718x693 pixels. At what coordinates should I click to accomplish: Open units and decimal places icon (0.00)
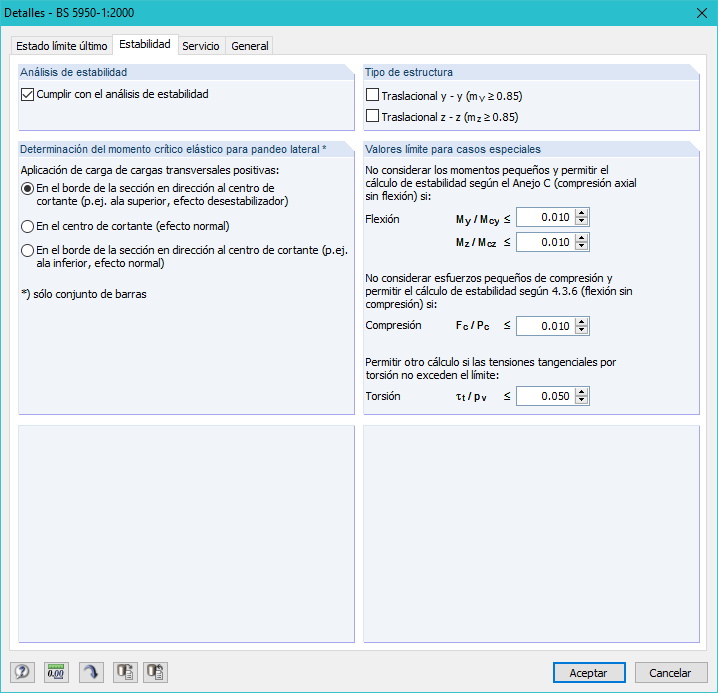pos(56,672)
